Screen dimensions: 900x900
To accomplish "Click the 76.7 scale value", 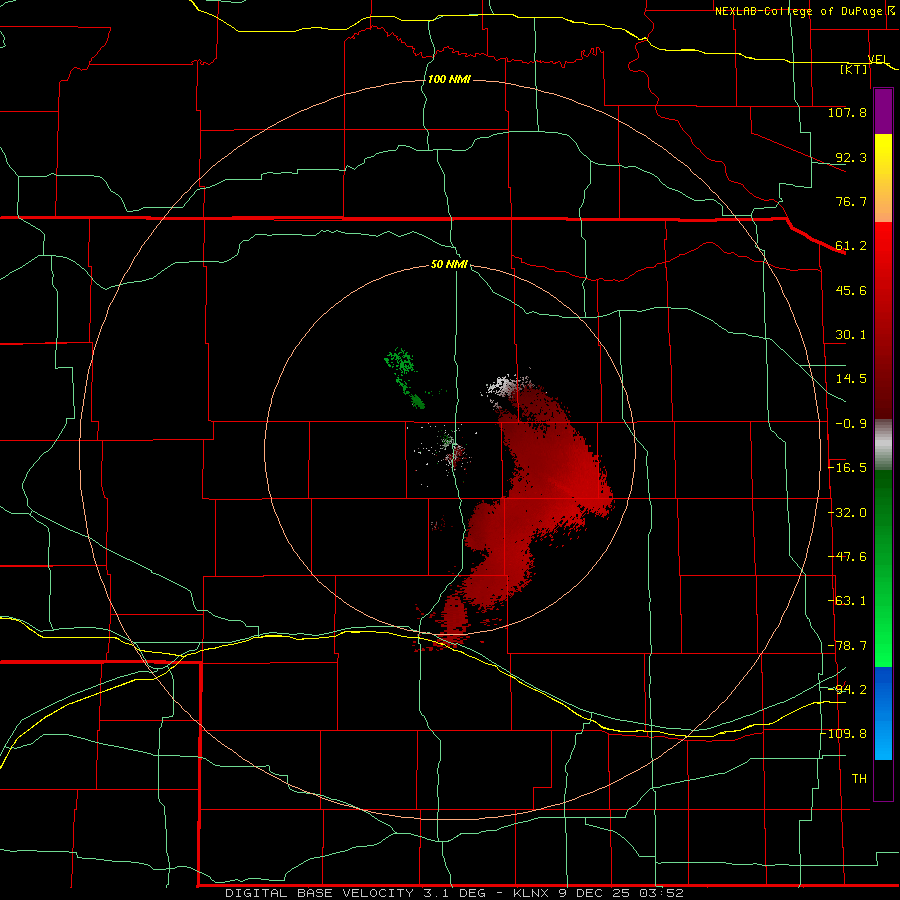I will (851, 201).
